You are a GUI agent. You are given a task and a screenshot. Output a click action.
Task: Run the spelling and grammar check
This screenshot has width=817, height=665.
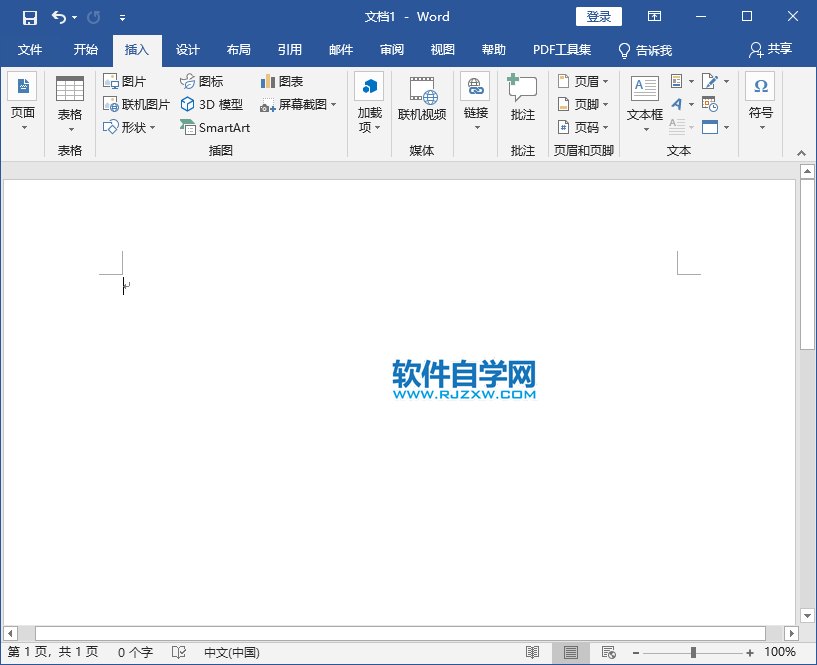(178, 652)
